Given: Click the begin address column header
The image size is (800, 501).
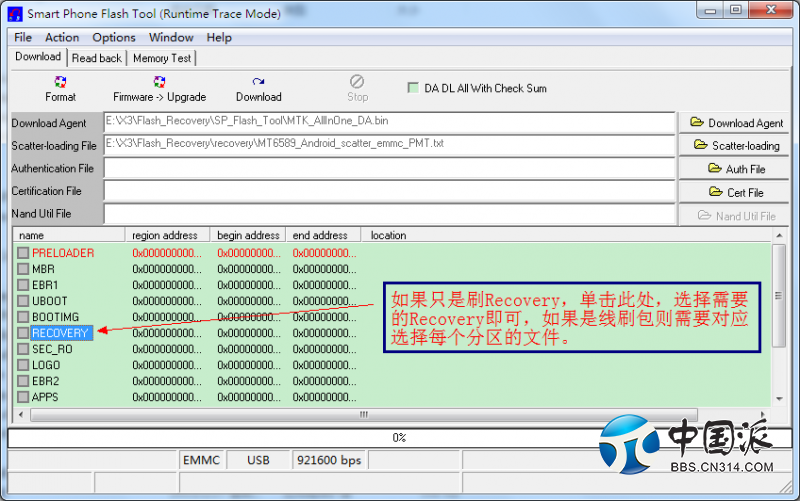Looking at the screenshot, I should click(x=248, y=235).
